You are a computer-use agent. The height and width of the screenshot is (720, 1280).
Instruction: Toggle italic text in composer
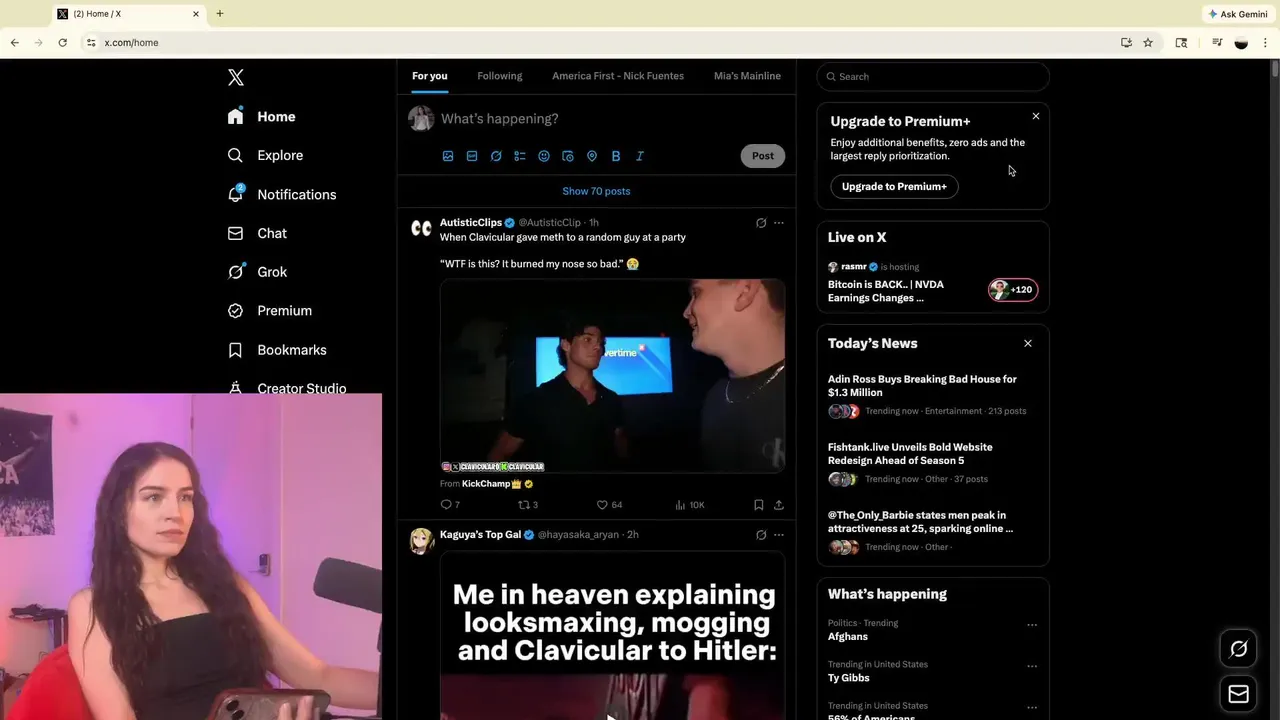pos(640,156)
